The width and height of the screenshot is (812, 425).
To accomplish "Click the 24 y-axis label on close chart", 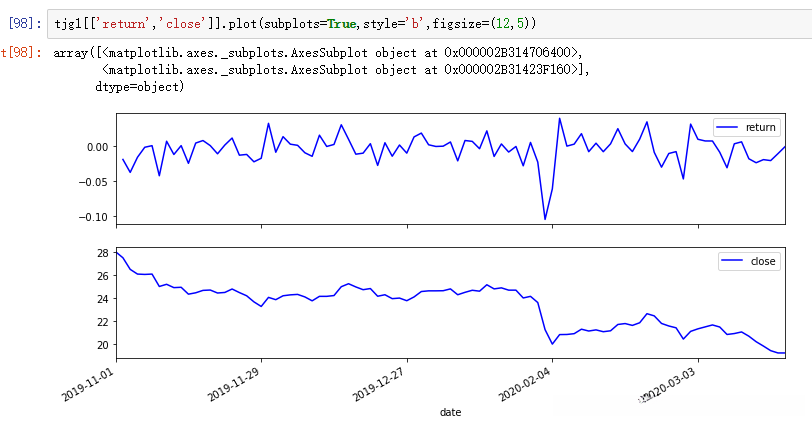I will (103, 299).
